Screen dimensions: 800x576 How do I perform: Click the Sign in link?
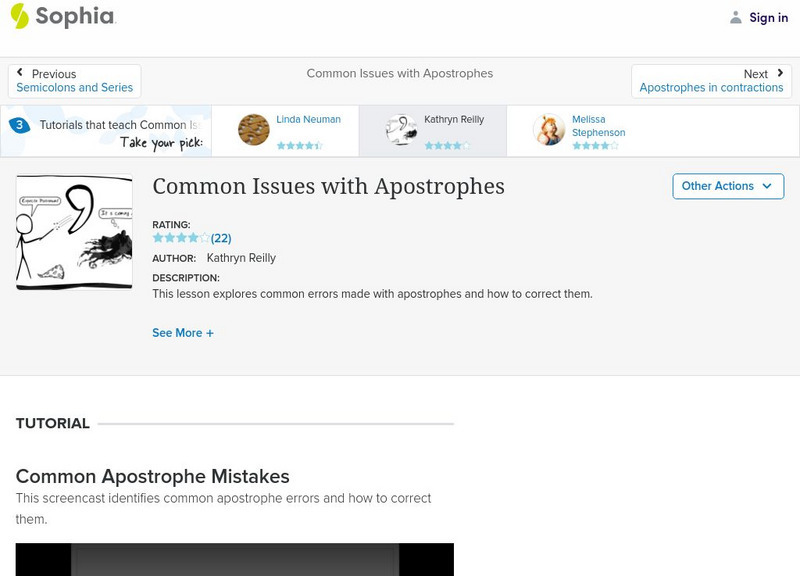tap(768, 17)
